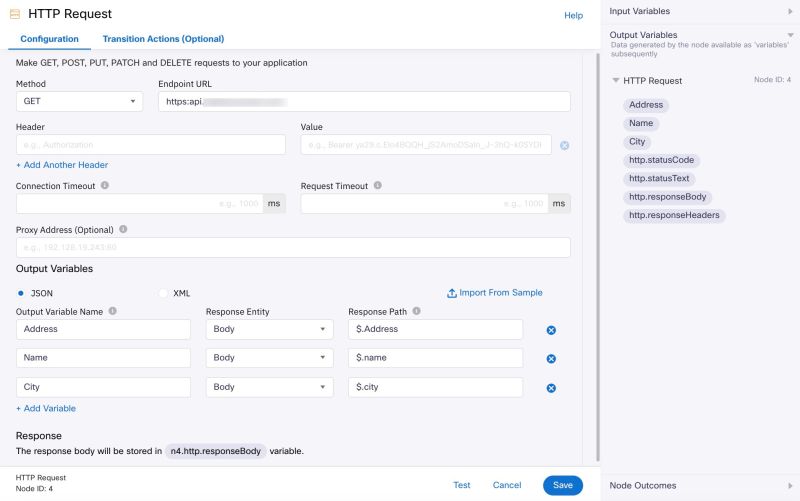Click the $.name response path field
Image resolution: width=800 pixels, height=501 pixels.
pyautogui.click(x=435, y=358)
